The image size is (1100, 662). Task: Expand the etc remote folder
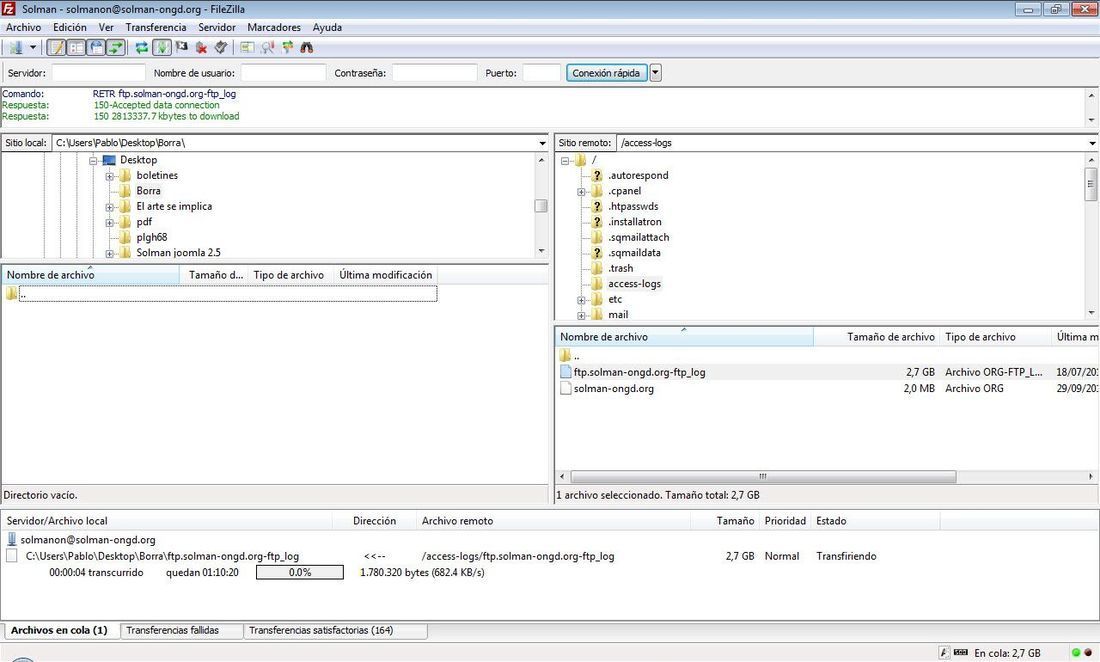[581, 299]
